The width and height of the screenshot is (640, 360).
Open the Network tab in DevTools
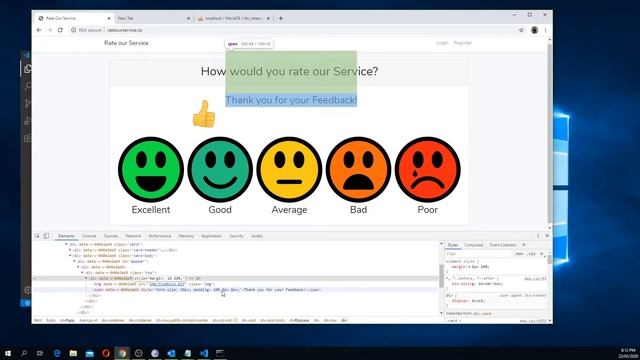(133, 236)
